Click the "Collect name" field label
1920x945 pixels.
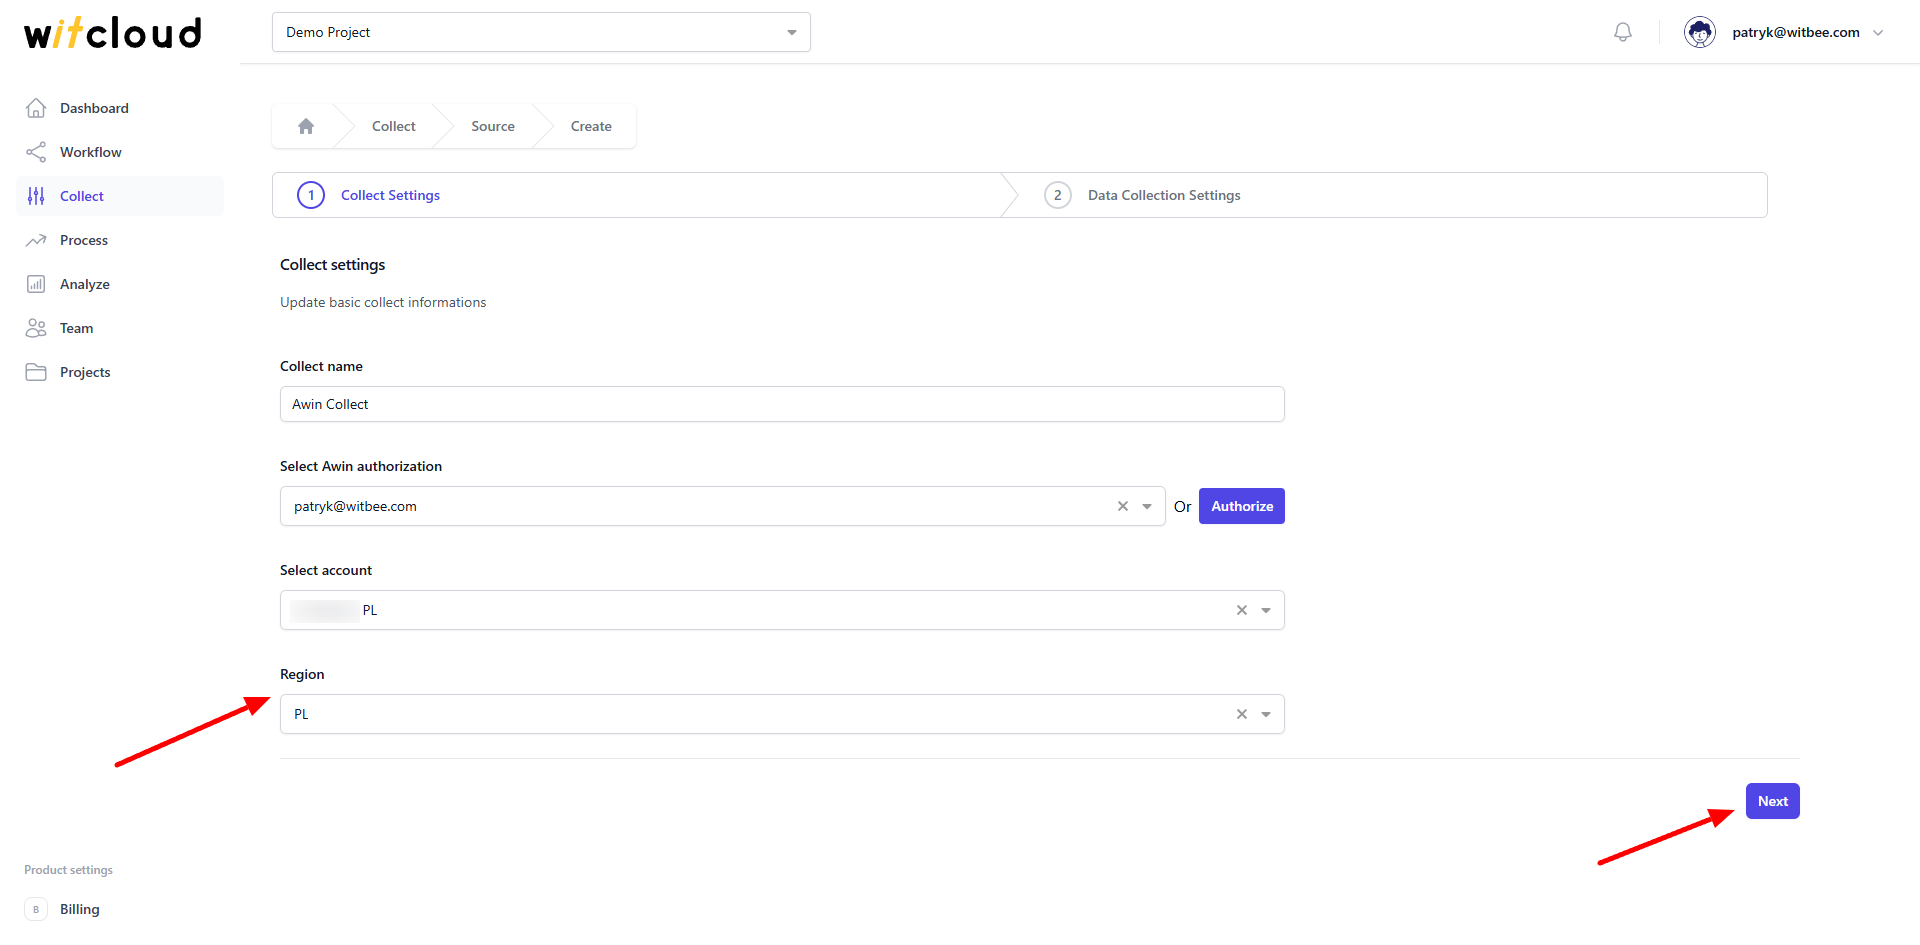321,366
